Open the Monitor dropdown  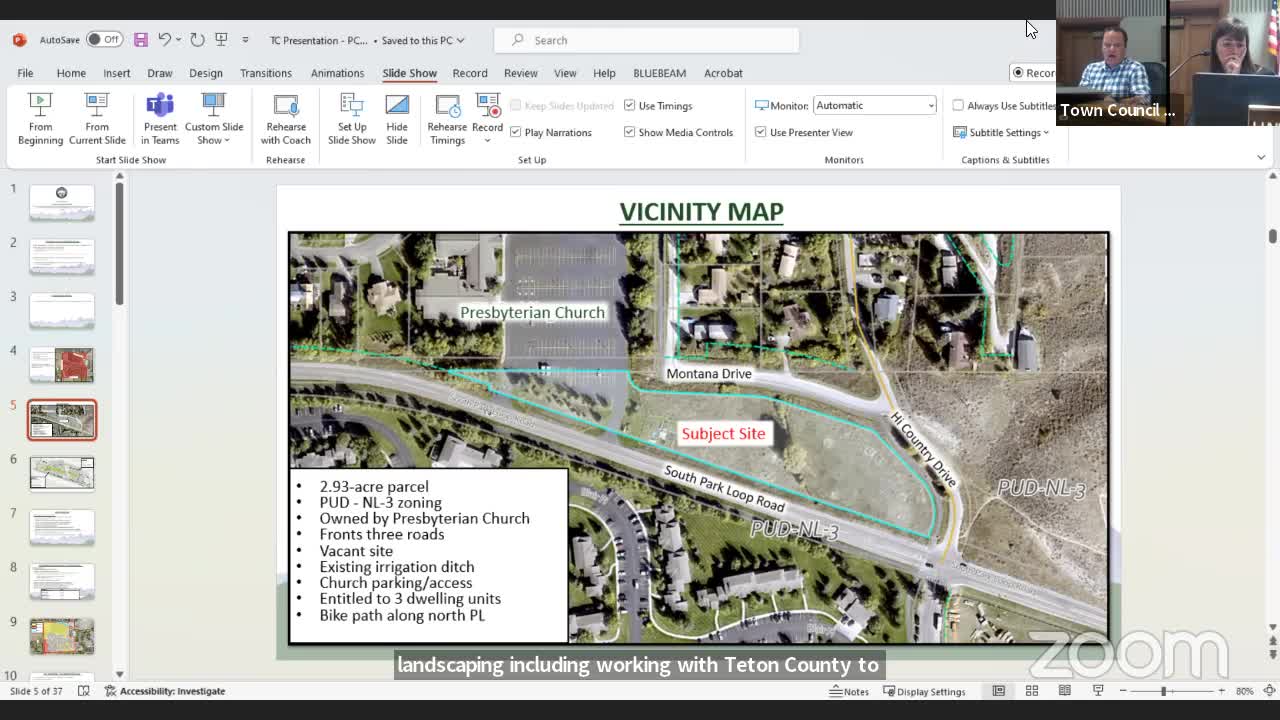tap(875, 106)
